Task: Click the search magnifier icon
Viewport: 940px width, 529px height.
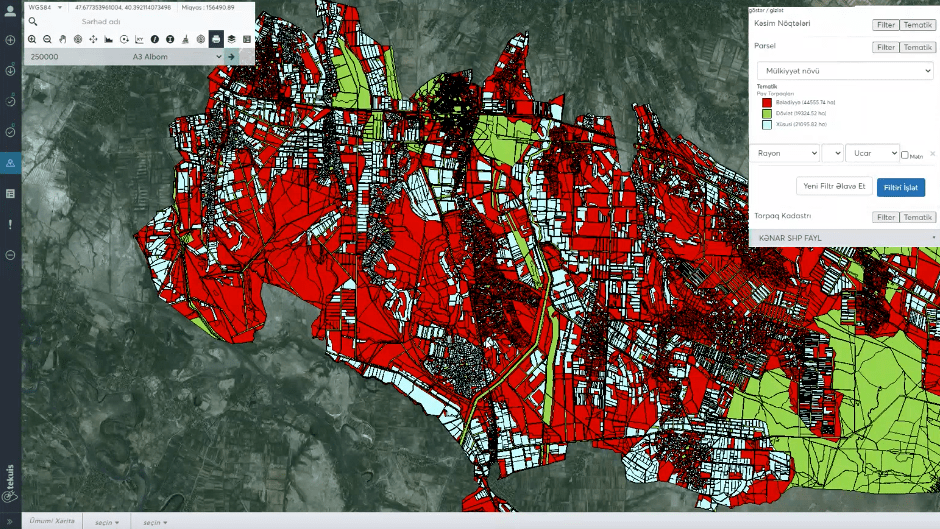Action: [x=33, y=22]
